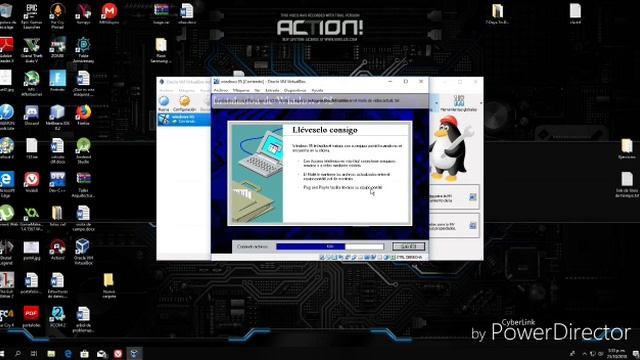
Task: Open the Máquina menu in the VM window
Action: (x=241, y=90)
